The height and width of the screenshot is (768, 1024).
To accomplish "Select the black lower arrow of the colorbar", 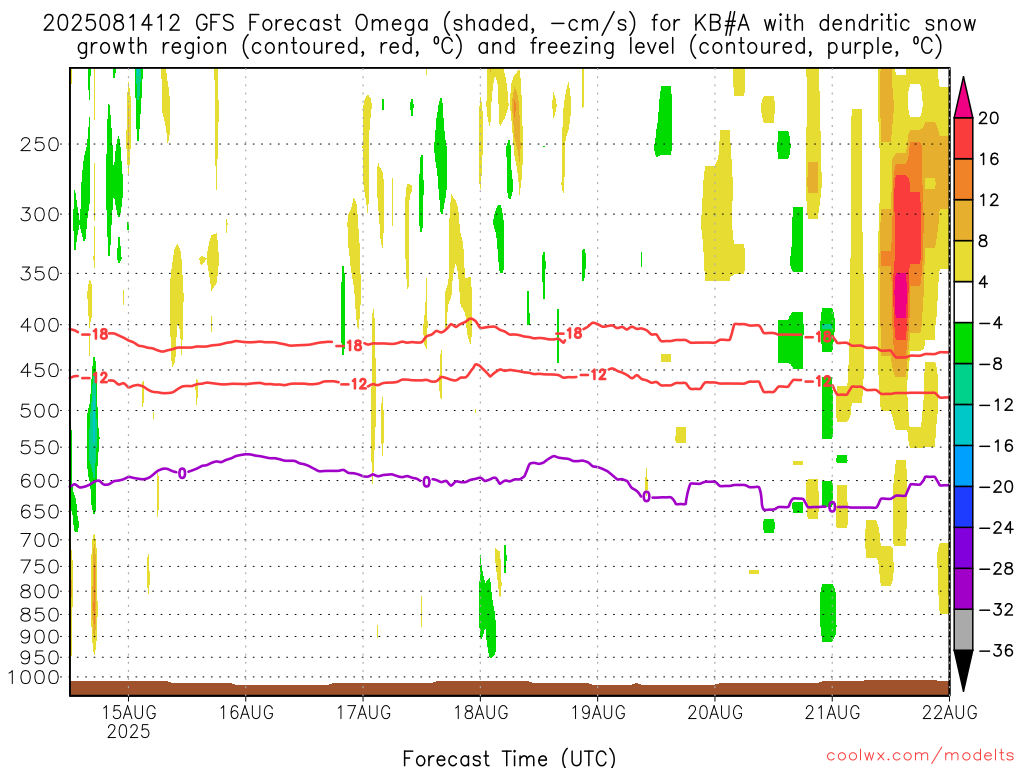I will [x=963, y=671].
